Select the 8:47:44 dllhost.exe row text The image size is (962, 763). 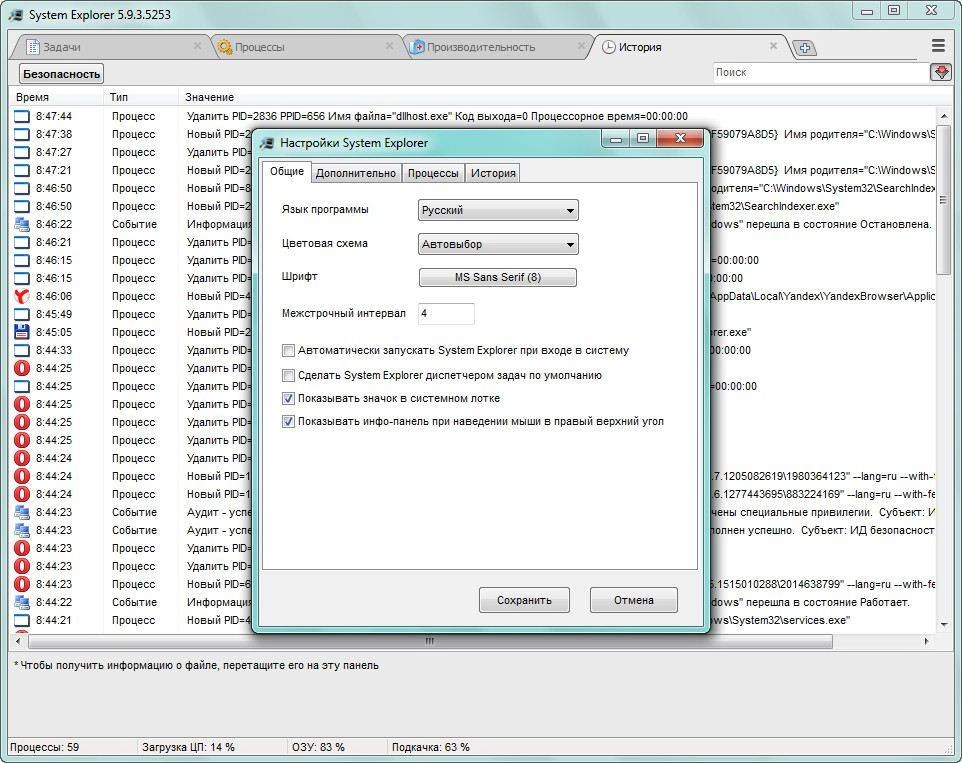437,116
